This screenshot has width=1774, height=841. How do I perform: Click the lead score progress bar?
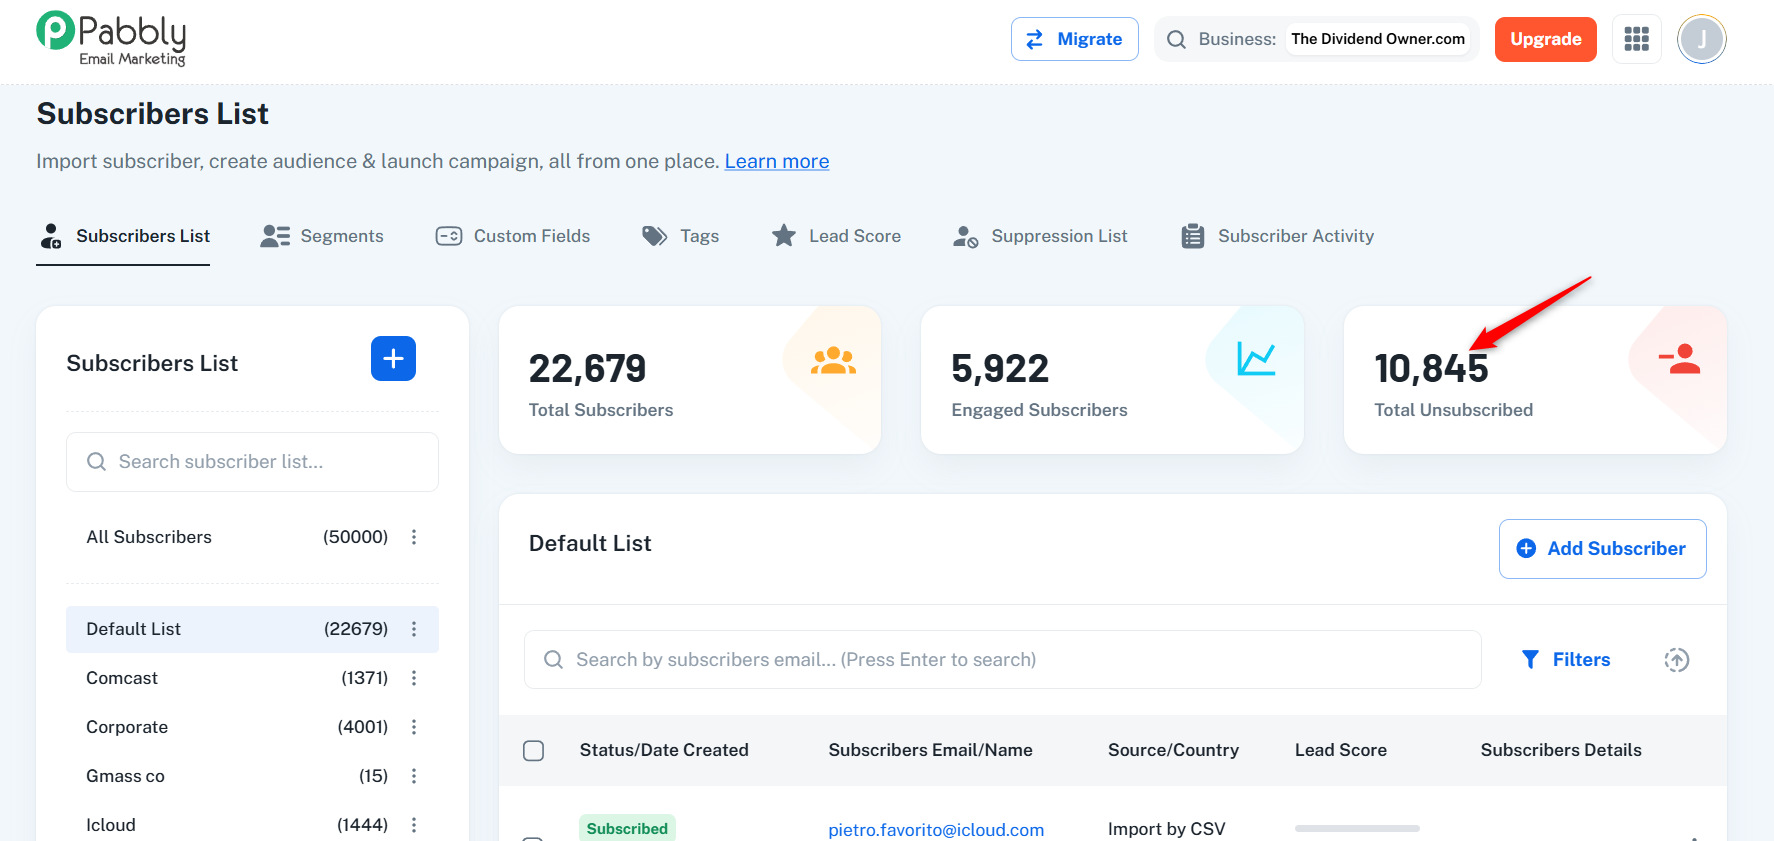click(1356, 828)
